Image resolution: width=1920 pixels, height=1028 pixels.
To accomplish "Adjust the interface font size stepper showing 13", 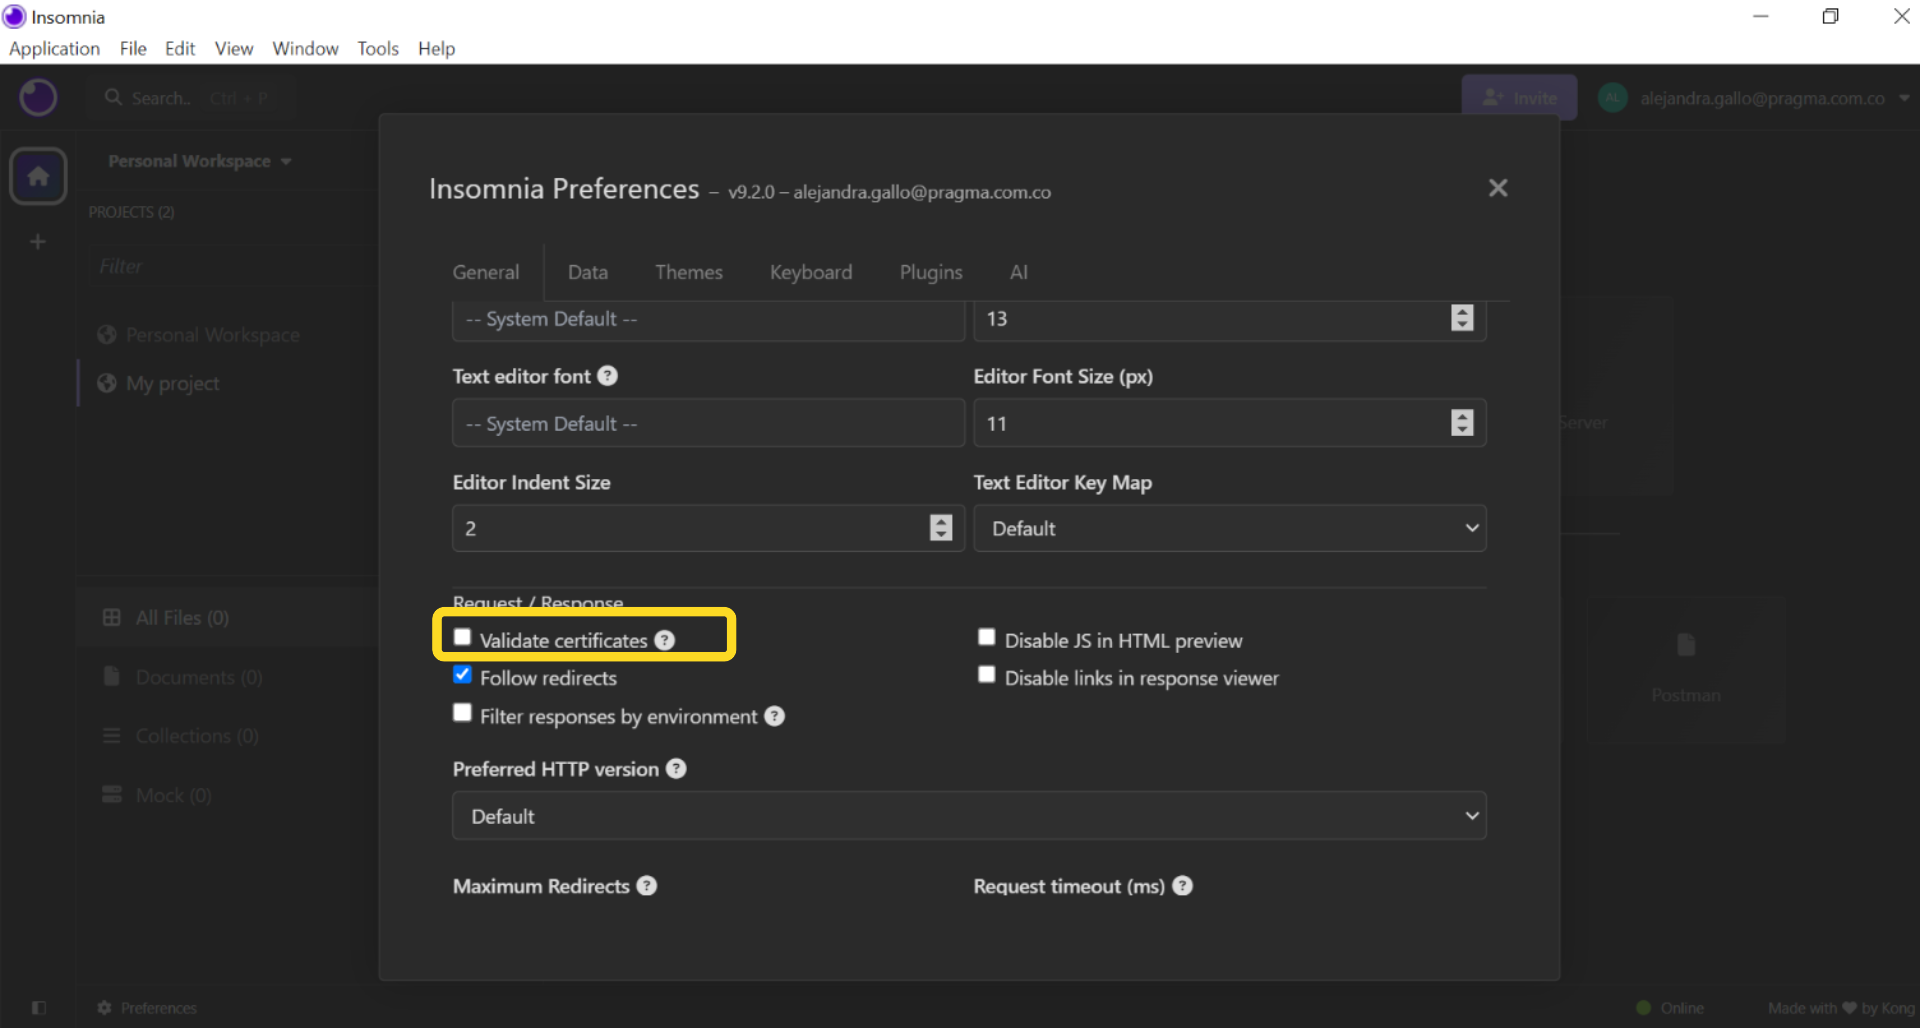I will (1462, 318).
